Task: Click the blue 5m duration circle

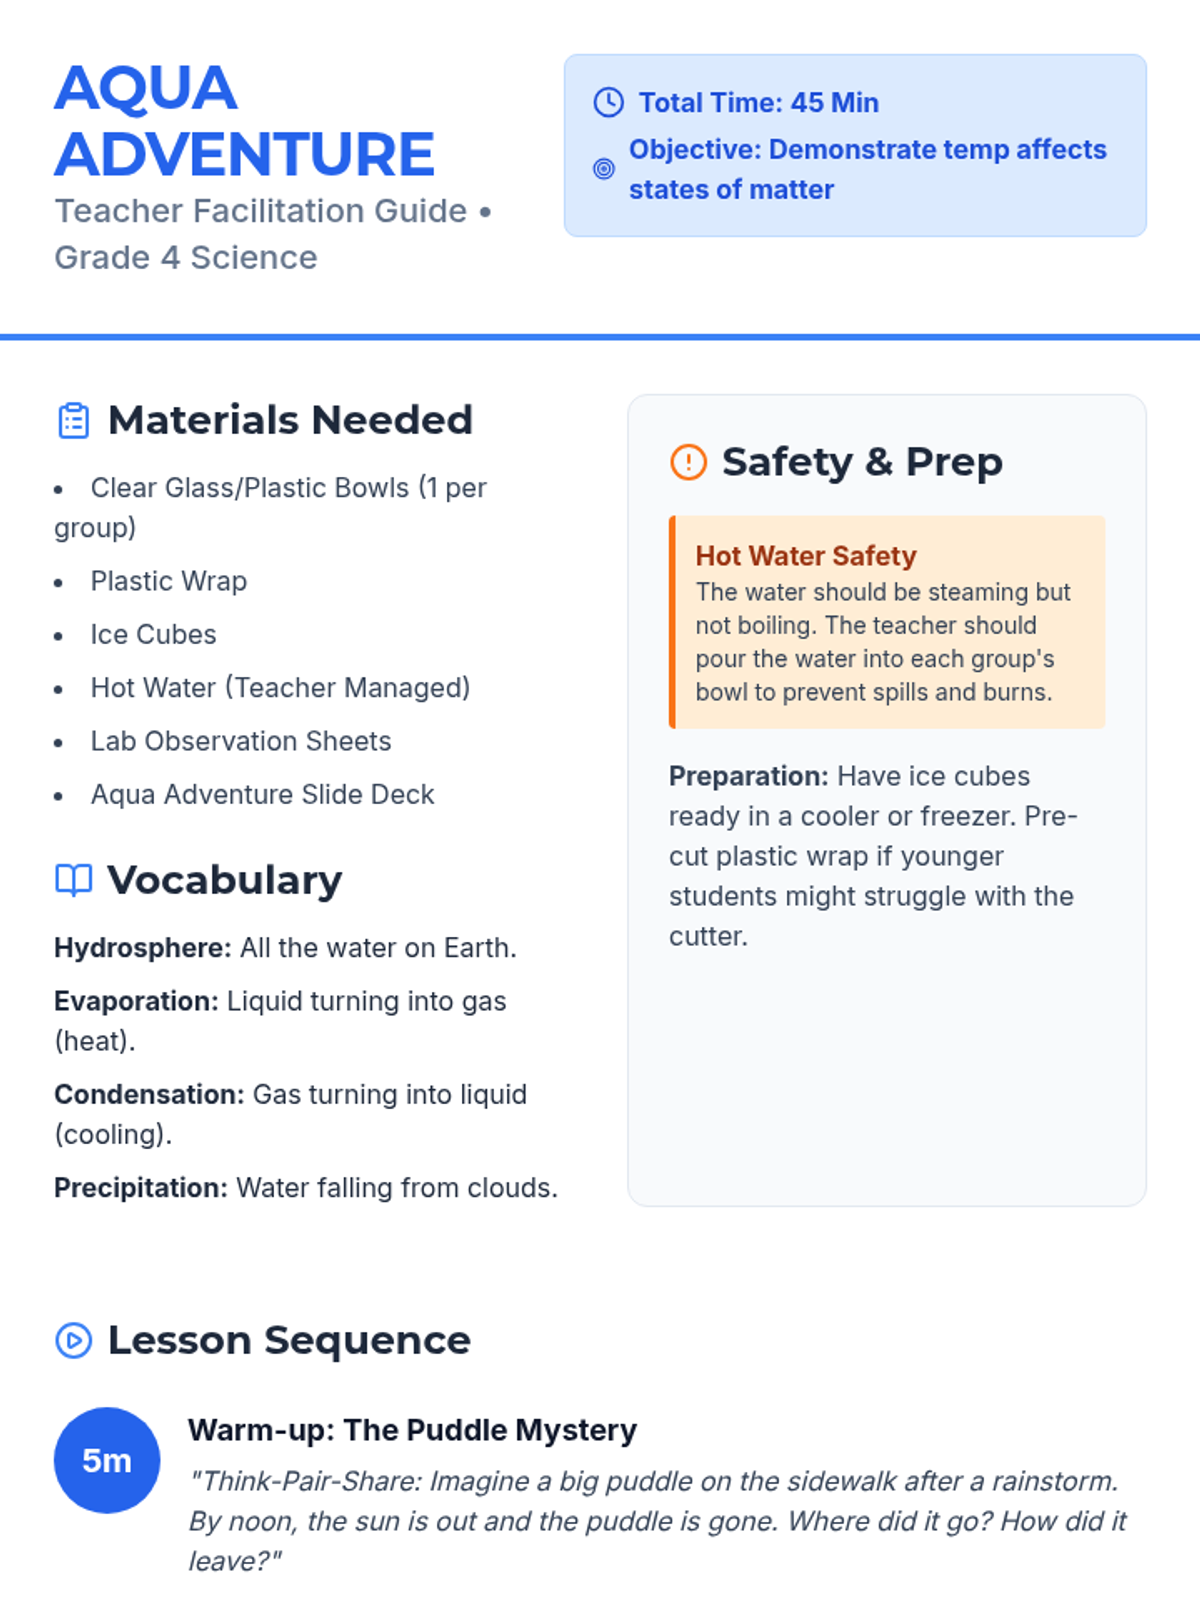Action: [x=107, y=1460]
